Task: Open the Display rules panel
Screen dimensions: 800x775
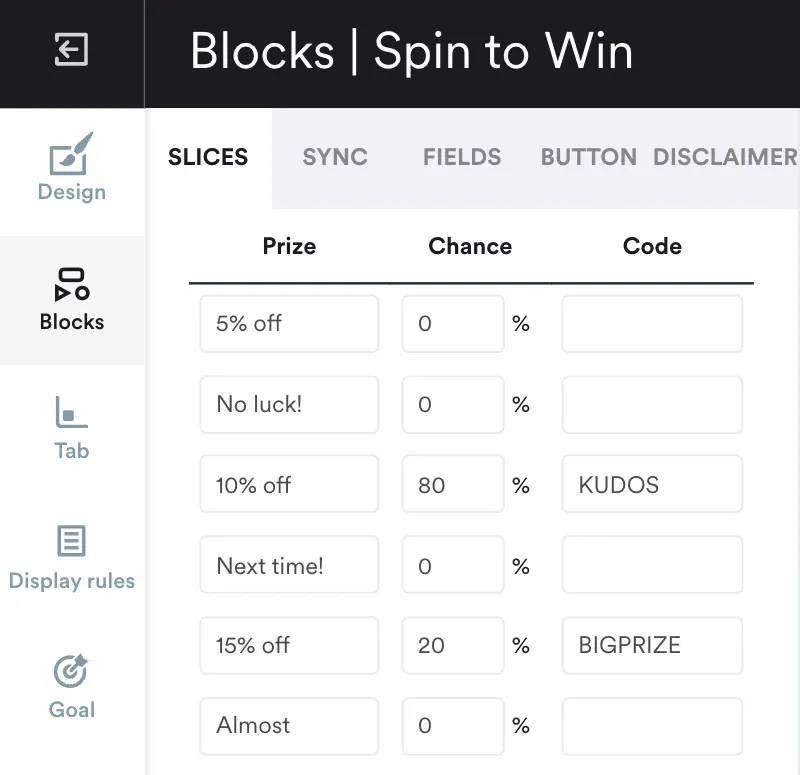Action: click(x=71, y=560)
